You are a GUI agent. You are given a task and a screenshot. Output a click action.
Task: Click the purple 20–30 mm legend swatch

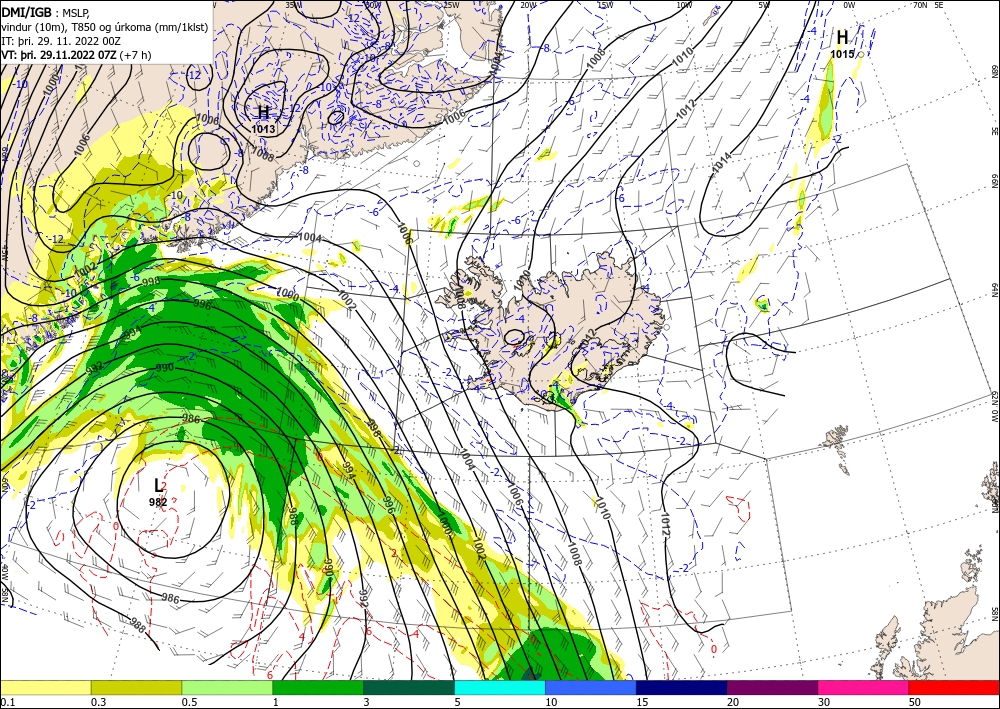[x=772, y=688]
